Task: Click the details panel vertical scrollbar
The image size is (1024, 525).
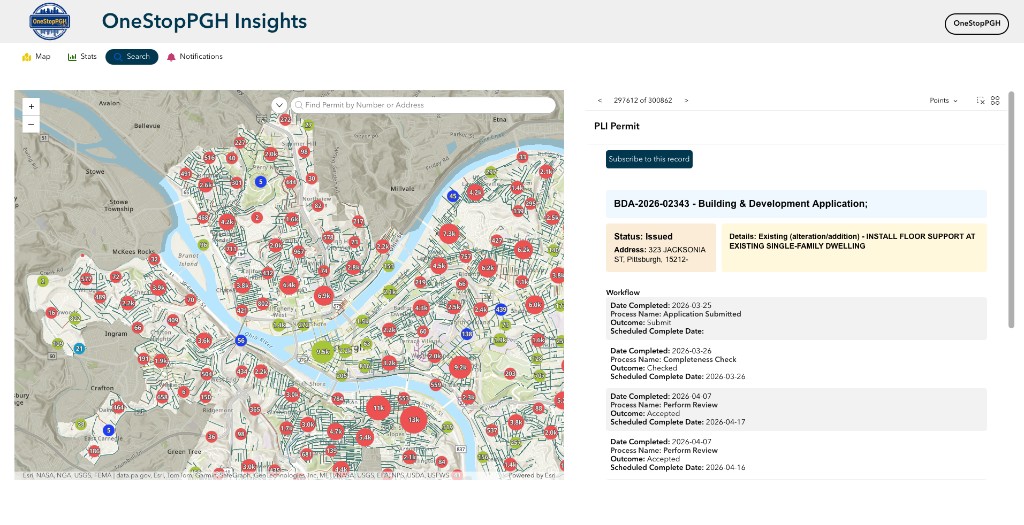Action: click(x=1012, y=209)
